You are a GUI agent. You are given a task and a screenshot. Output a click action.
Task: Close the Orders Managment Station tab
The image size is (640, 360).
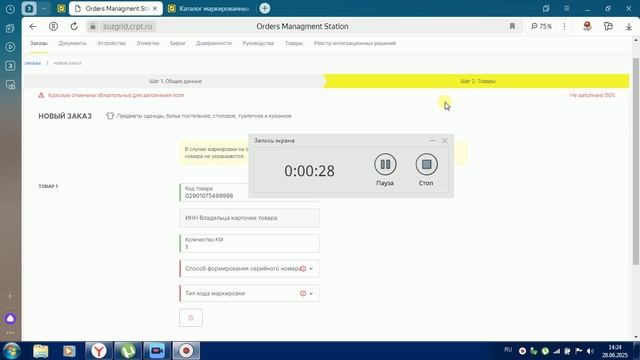point(155,9)
